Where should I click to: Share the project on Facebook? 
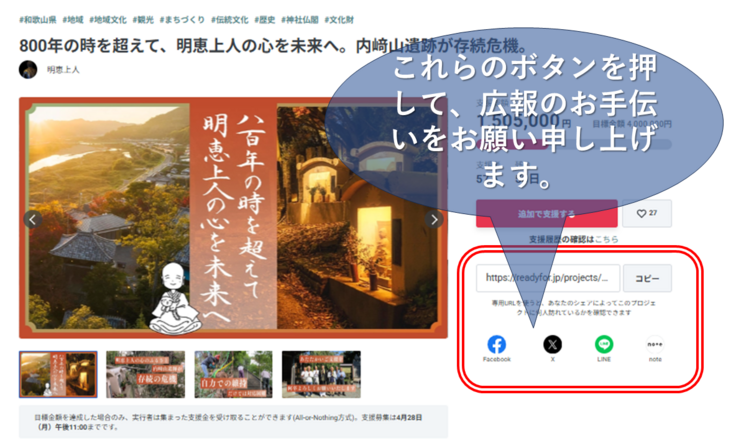coord(496,345)
